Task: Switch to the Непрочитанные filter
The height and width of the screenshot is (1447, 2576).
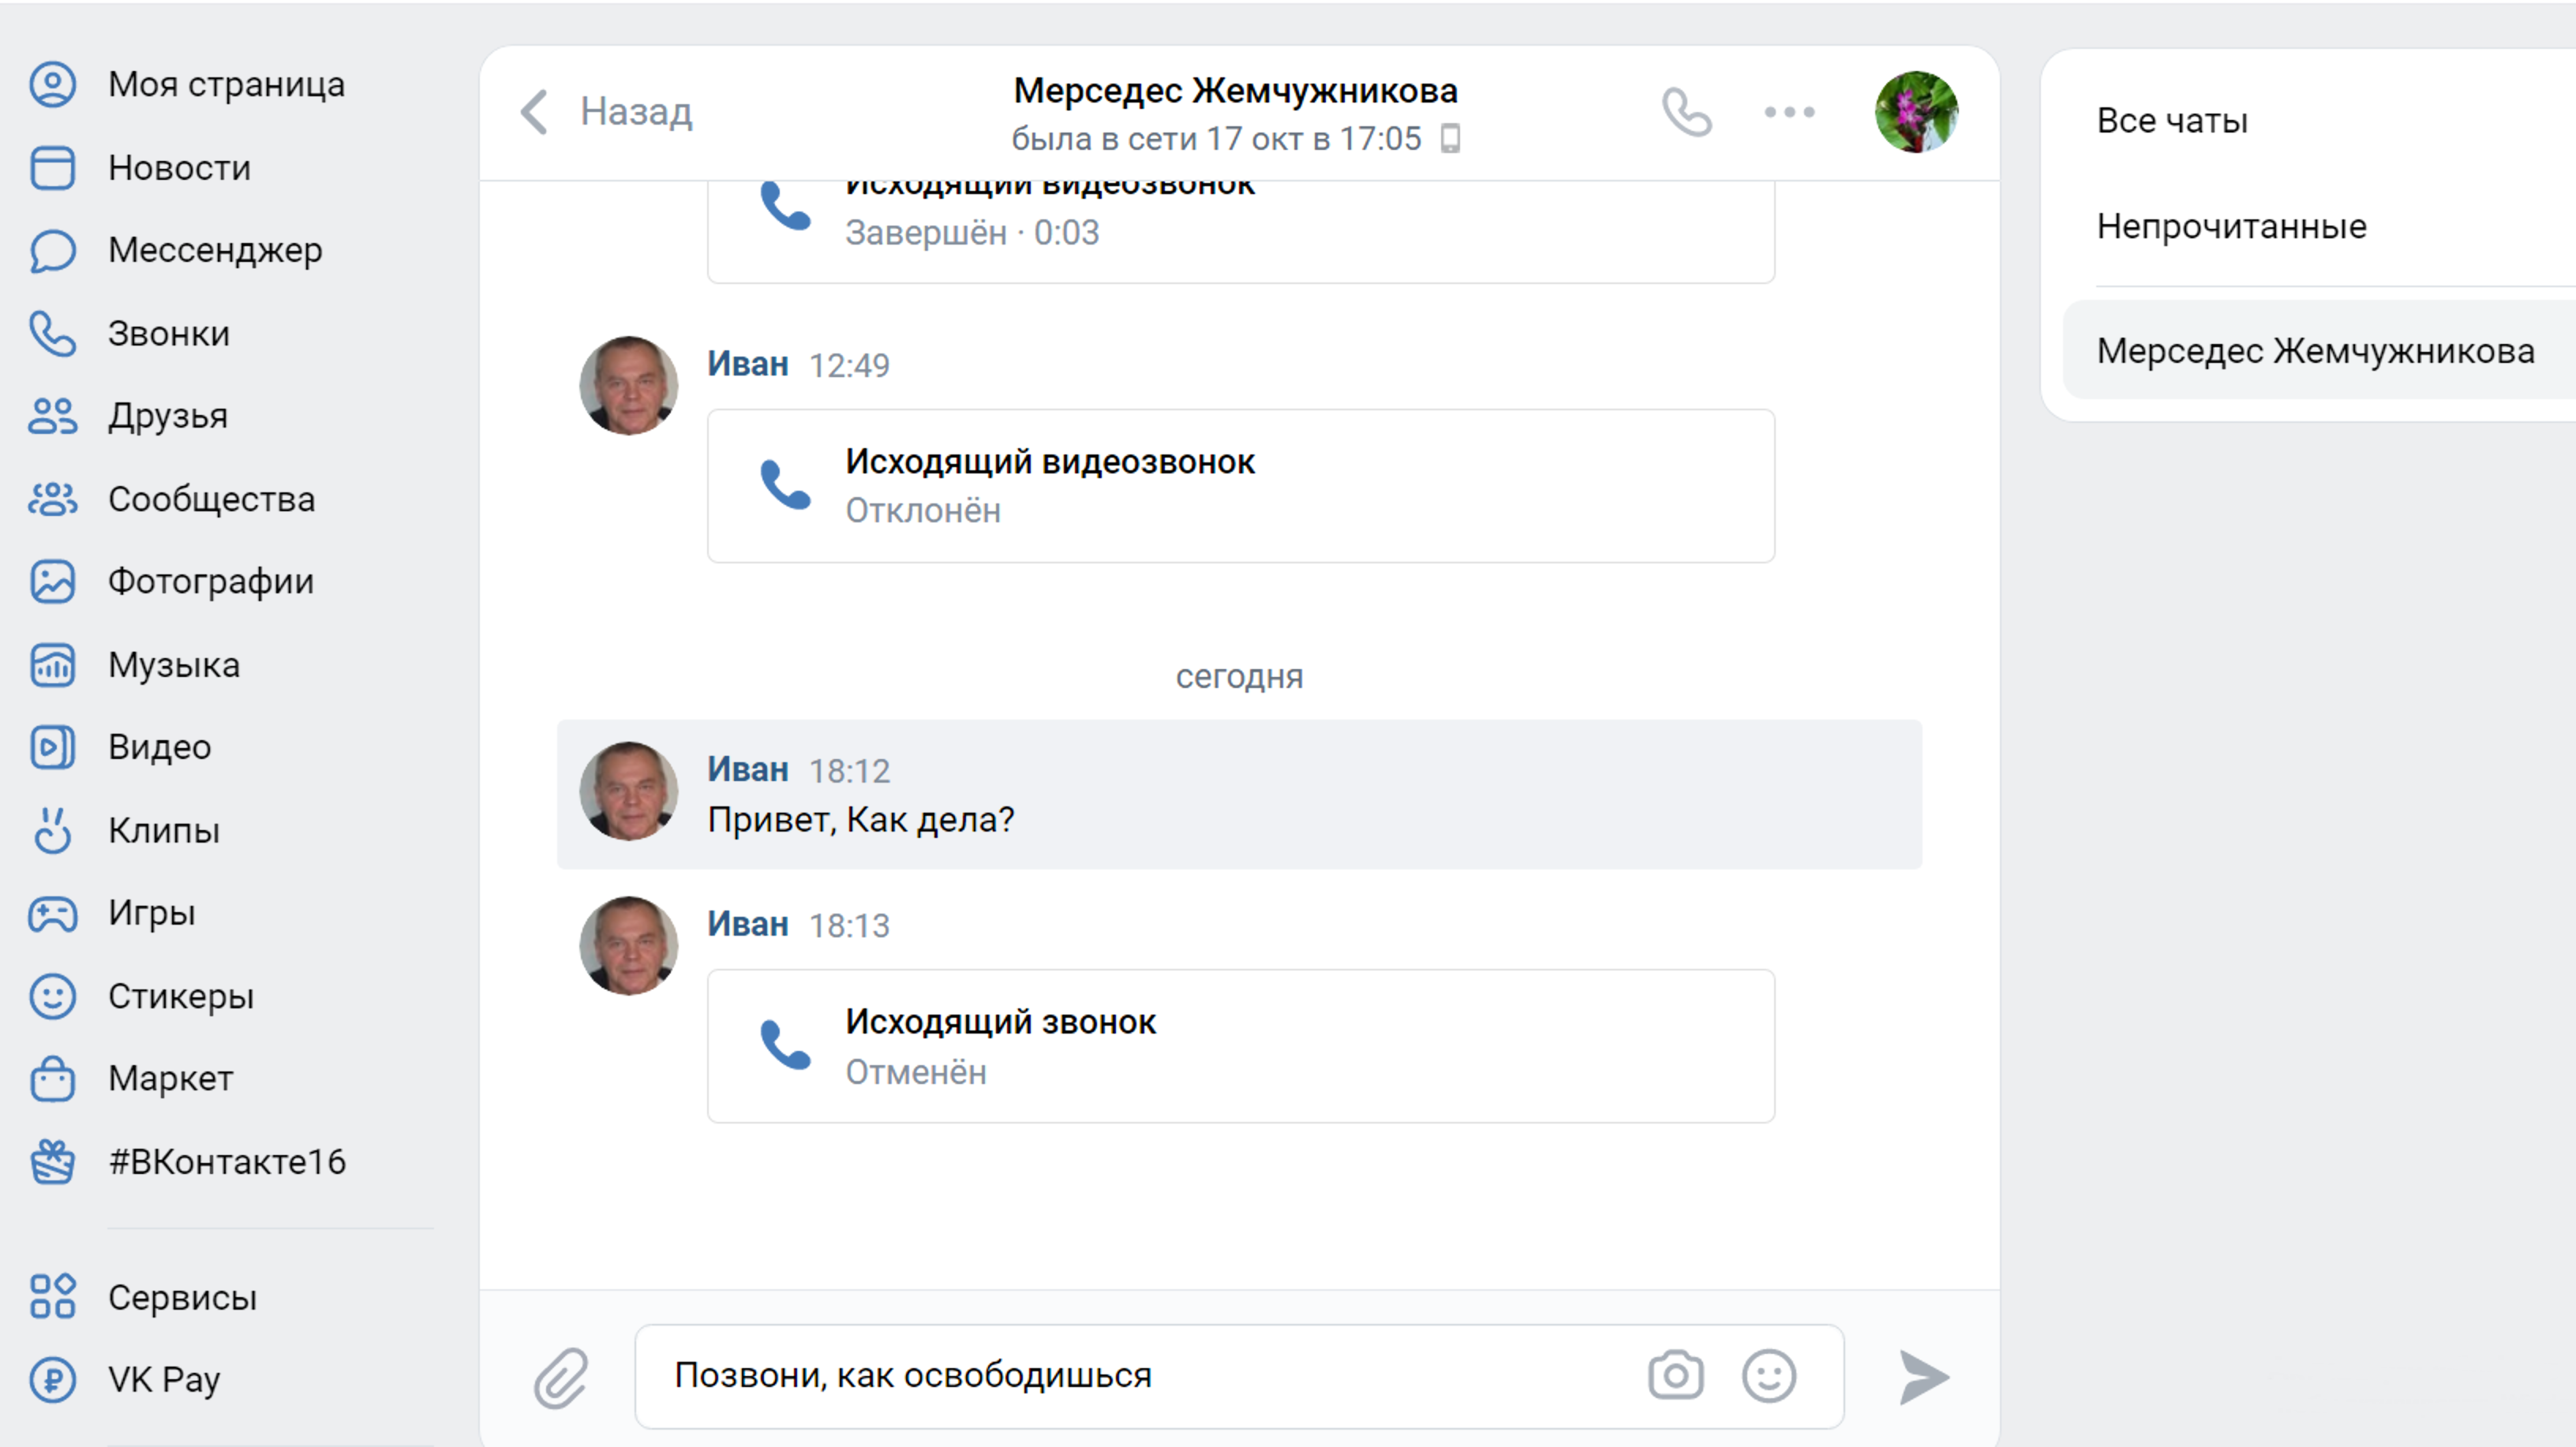Action: pos(2231,226)
